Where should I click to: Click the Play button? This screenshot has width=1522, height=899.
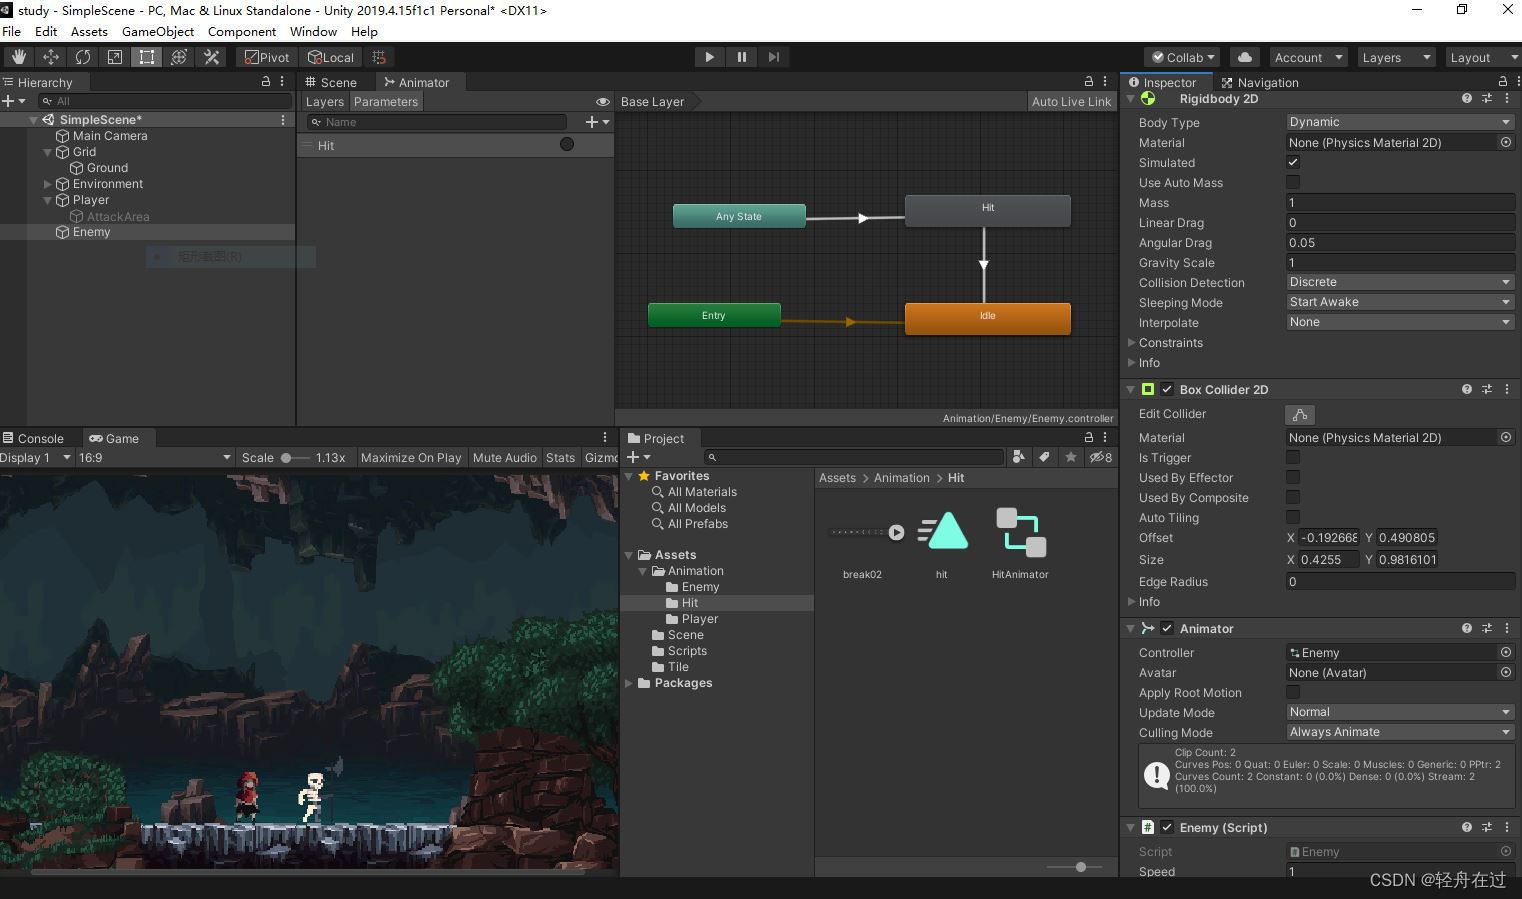click(x=709, y=57)
